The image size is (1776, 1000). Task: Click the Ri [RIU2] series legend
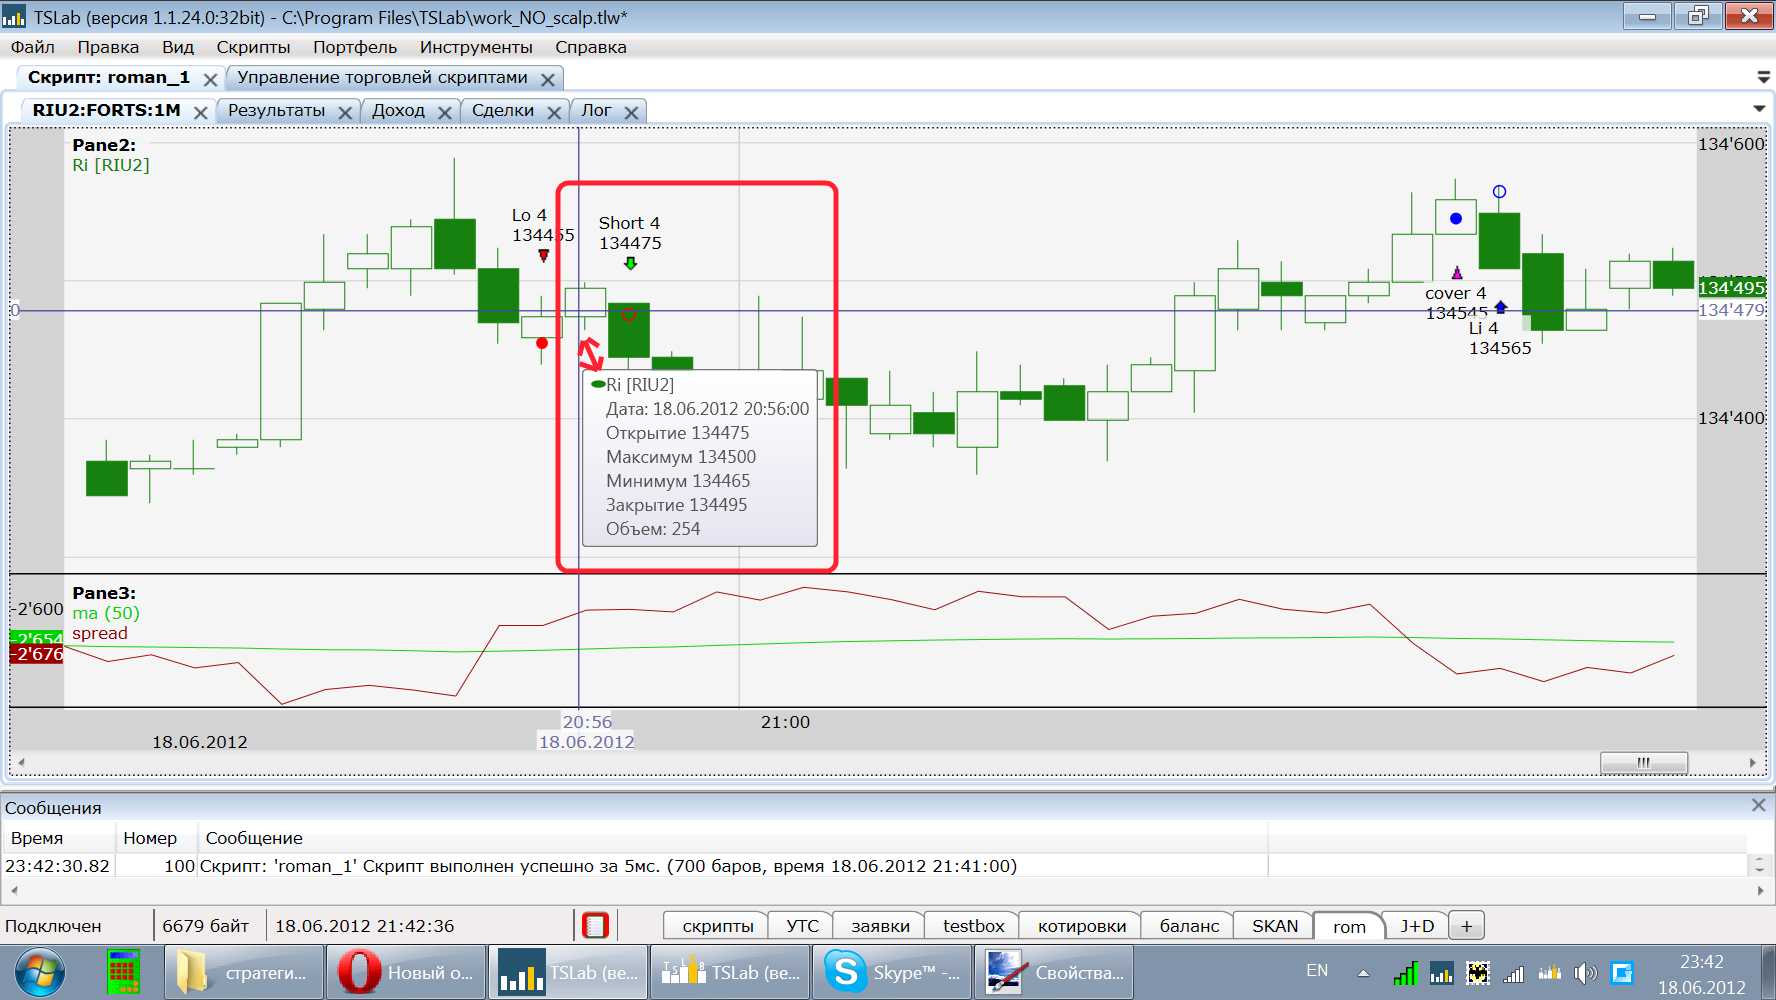(111, 165)
